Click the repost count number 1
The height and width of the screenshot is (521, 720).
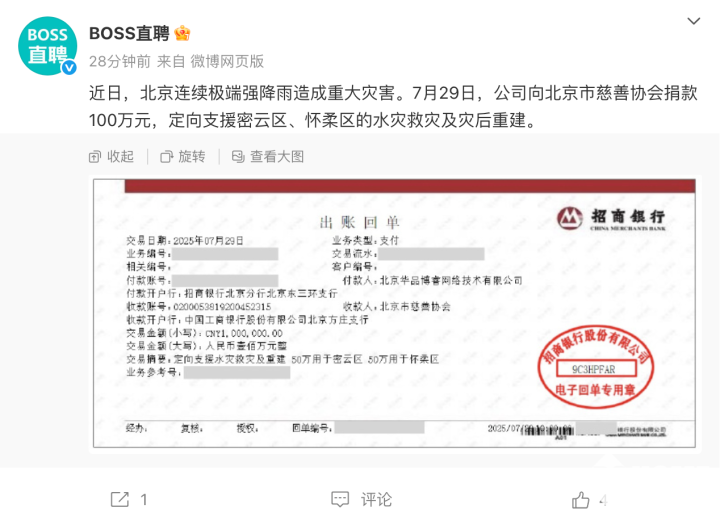click(x=144, y=499)
